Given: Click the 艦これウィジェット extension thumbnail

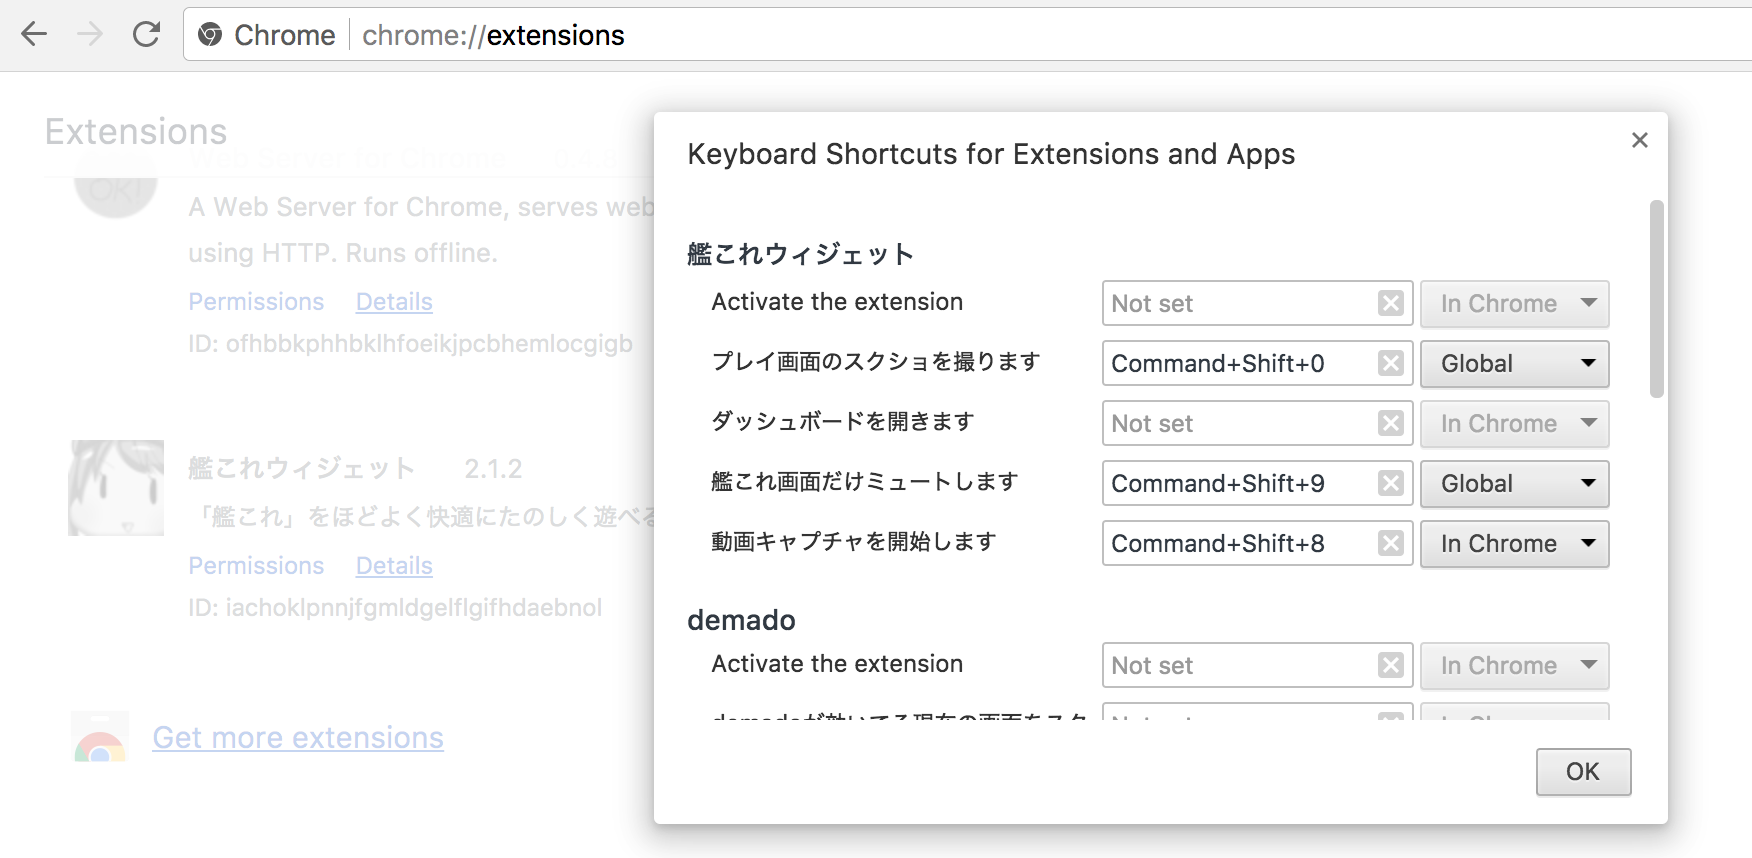Looking at the screenshot, I should pos(116,488).
